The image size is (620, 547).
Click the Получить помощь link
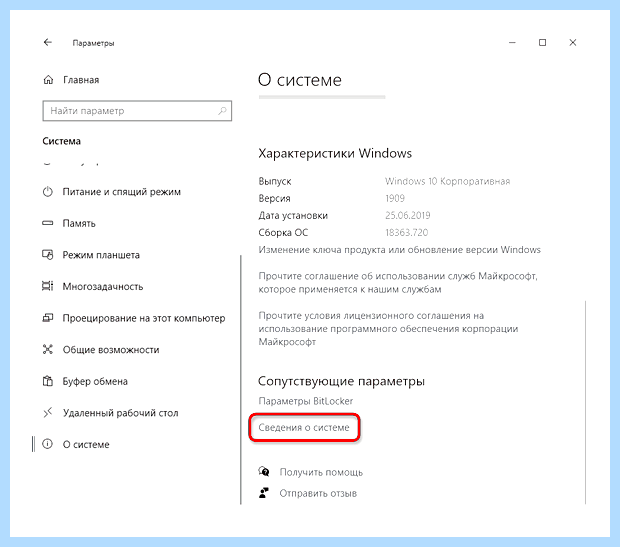[x=321, y=472]
